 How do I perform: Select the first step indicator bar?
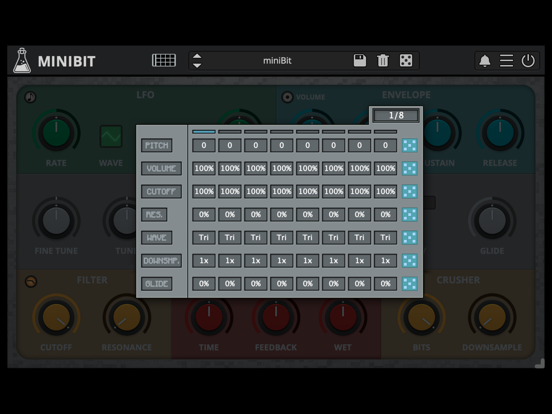(204, 132)
